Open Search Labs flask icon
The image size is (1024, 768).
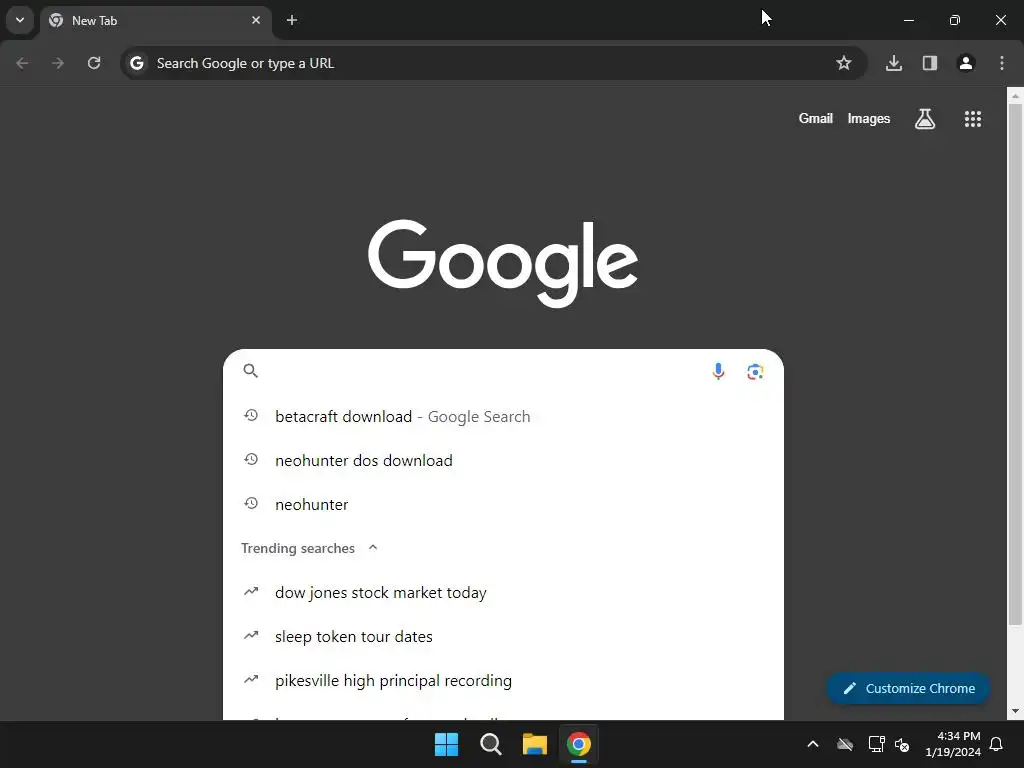[925, 119]
